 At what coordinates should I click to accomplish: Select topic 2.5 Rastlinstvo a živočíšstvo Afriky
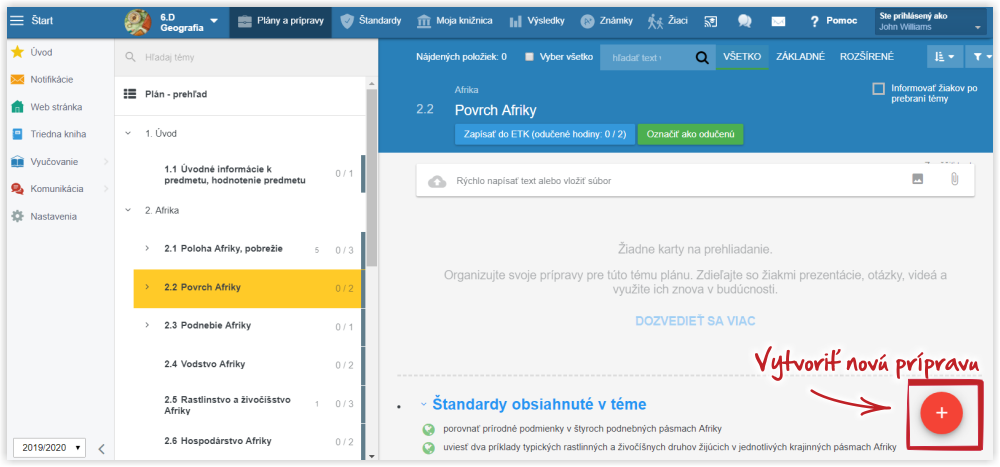coord(228,405)
